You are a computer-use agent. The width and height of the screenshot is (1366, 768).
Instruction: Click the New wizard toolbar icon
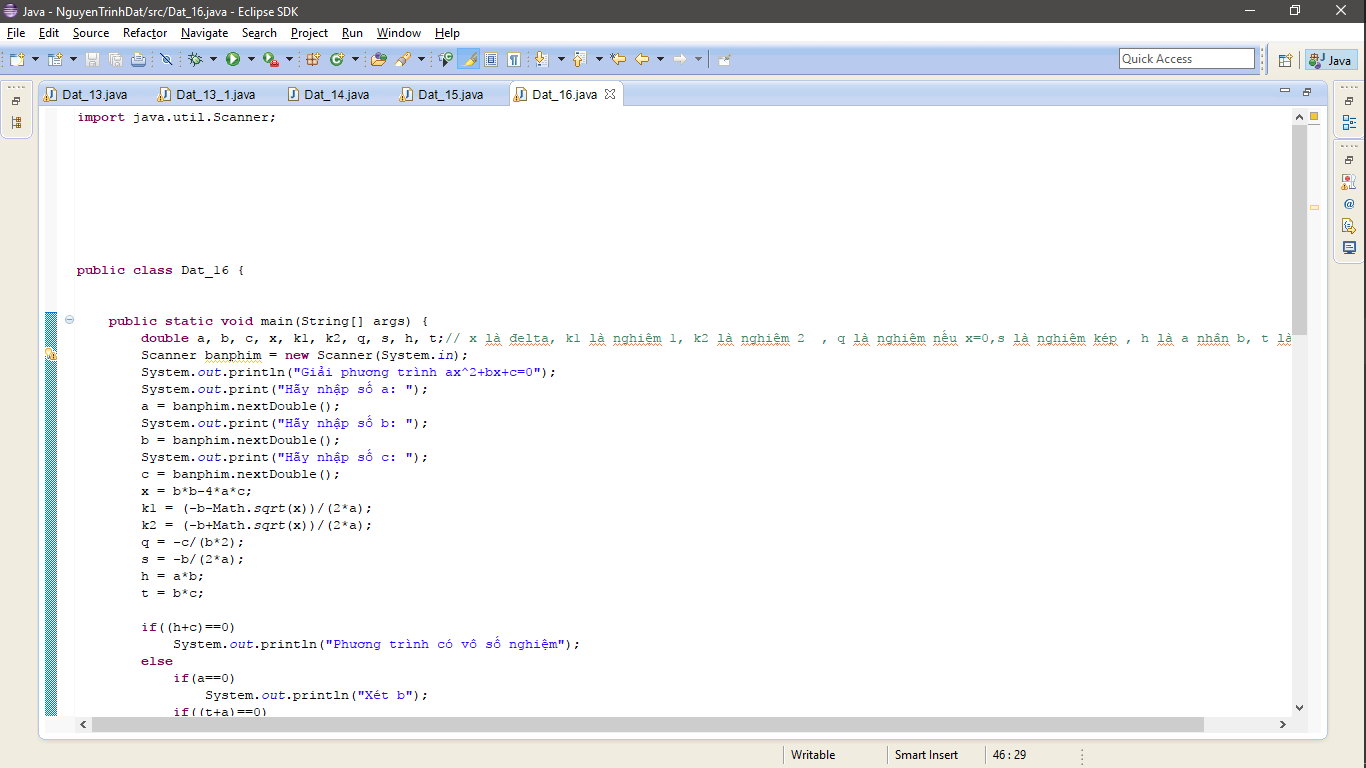pos(17,59)
